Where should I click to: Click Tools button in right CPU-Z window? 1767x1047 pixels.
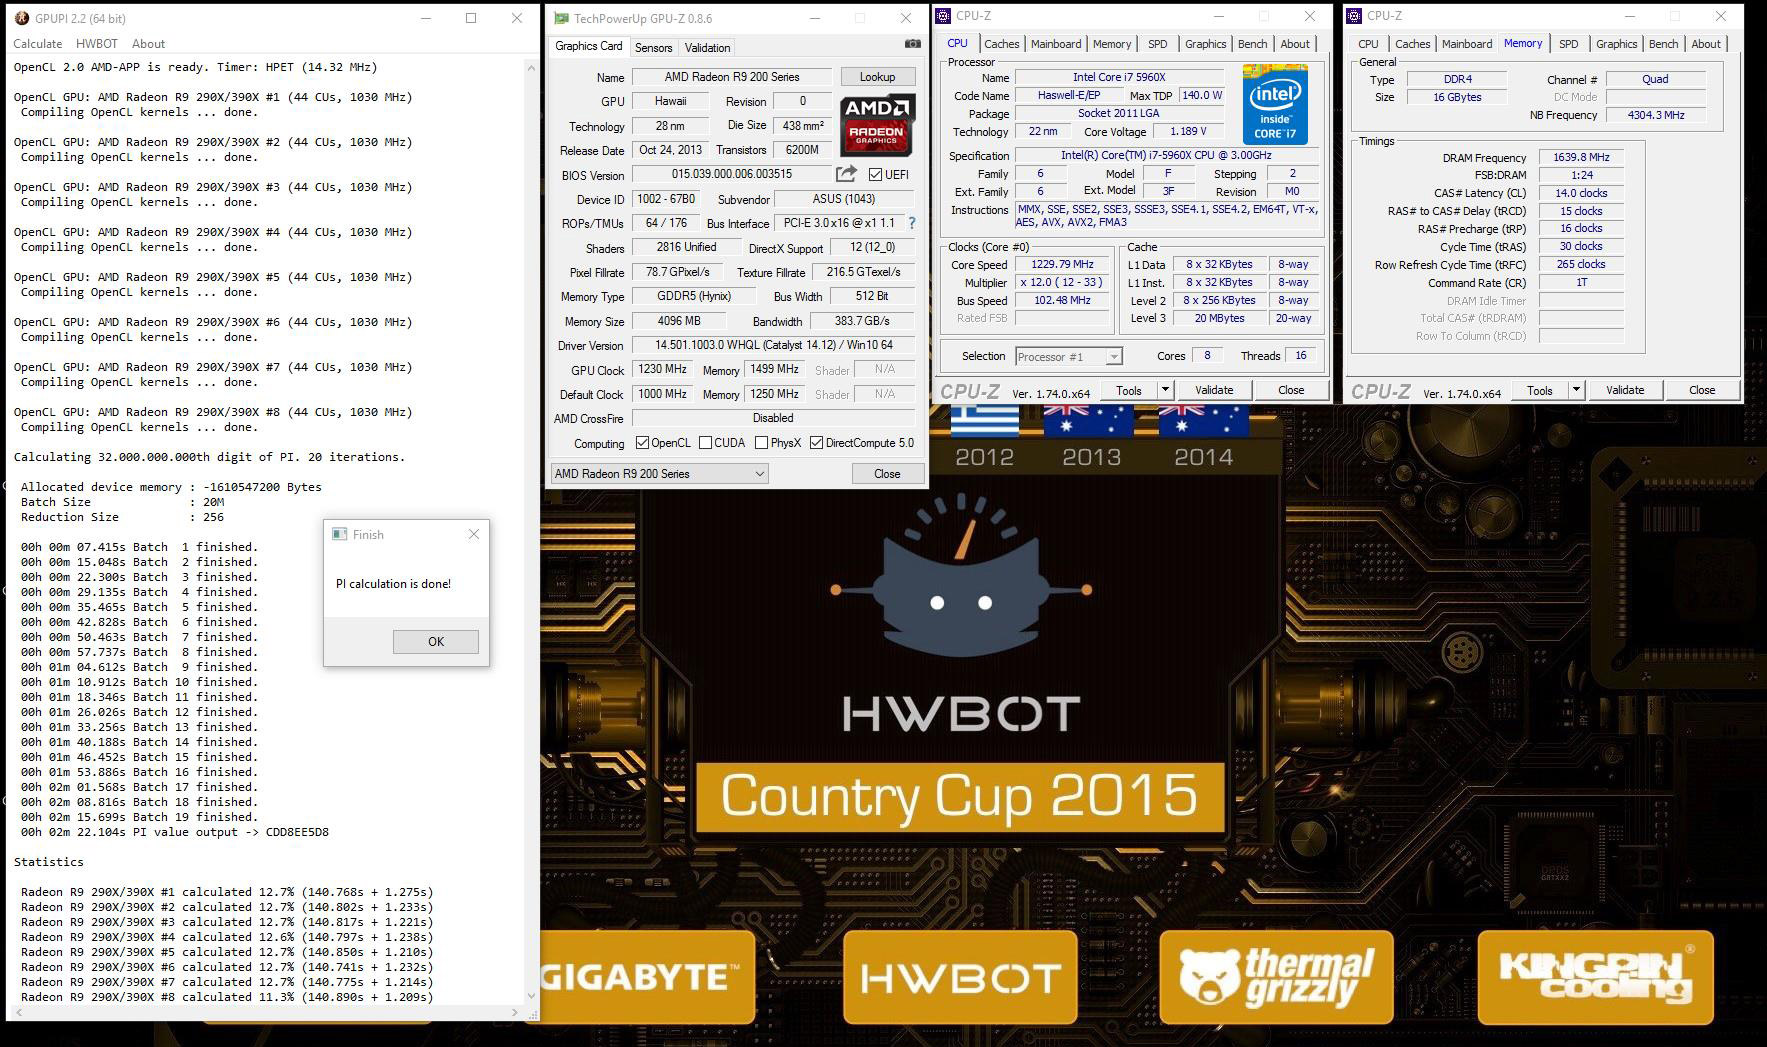coord(1540,390)
